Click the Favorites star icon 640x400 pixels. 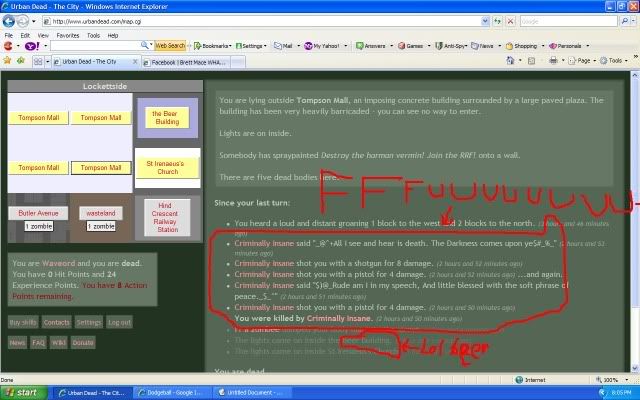[9, 60]
